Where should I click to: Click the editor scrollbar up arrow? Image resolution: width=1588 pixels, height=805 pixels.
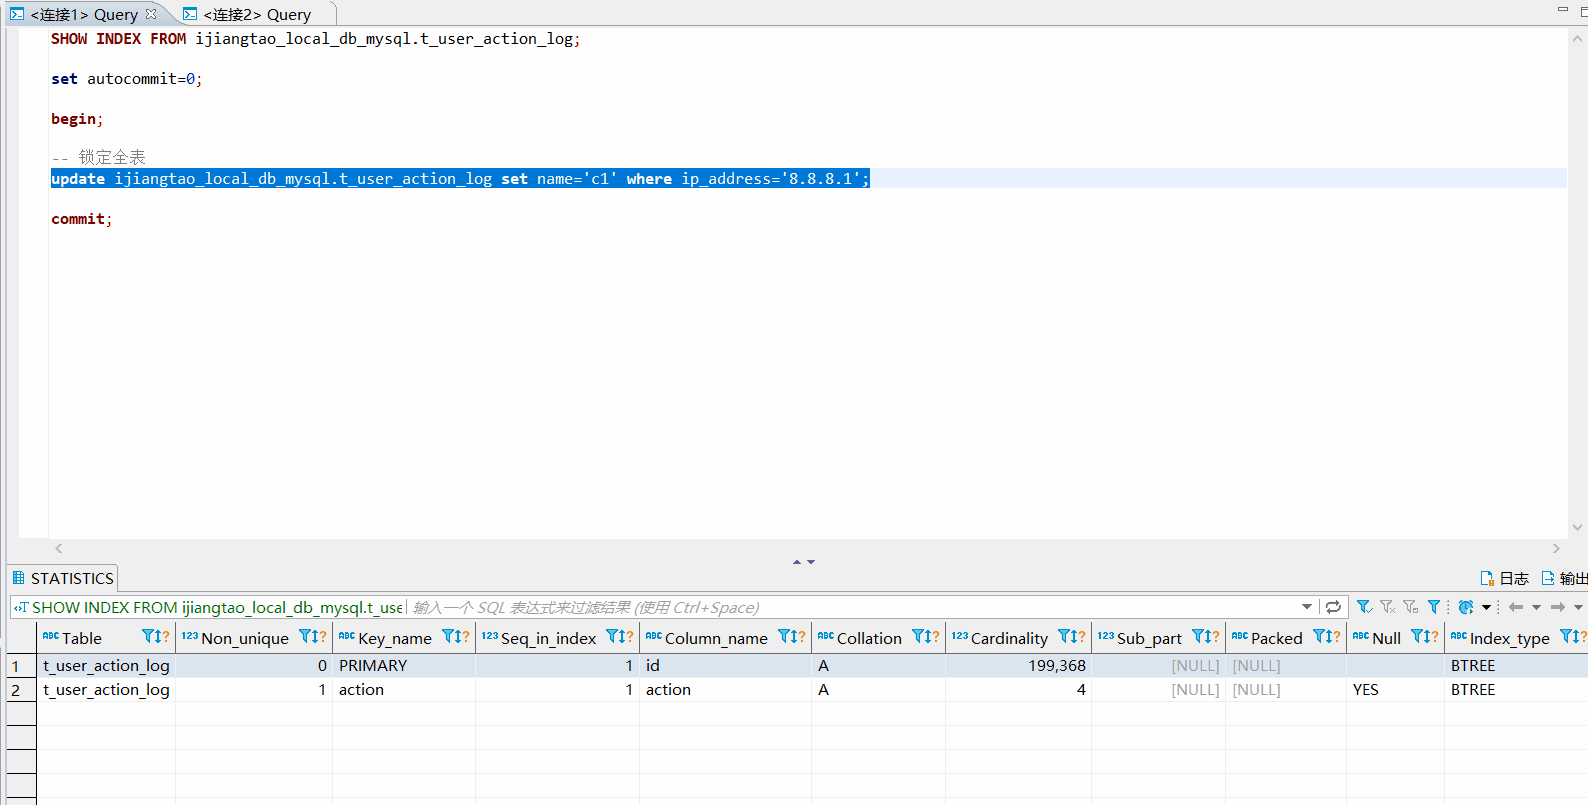1578,38
